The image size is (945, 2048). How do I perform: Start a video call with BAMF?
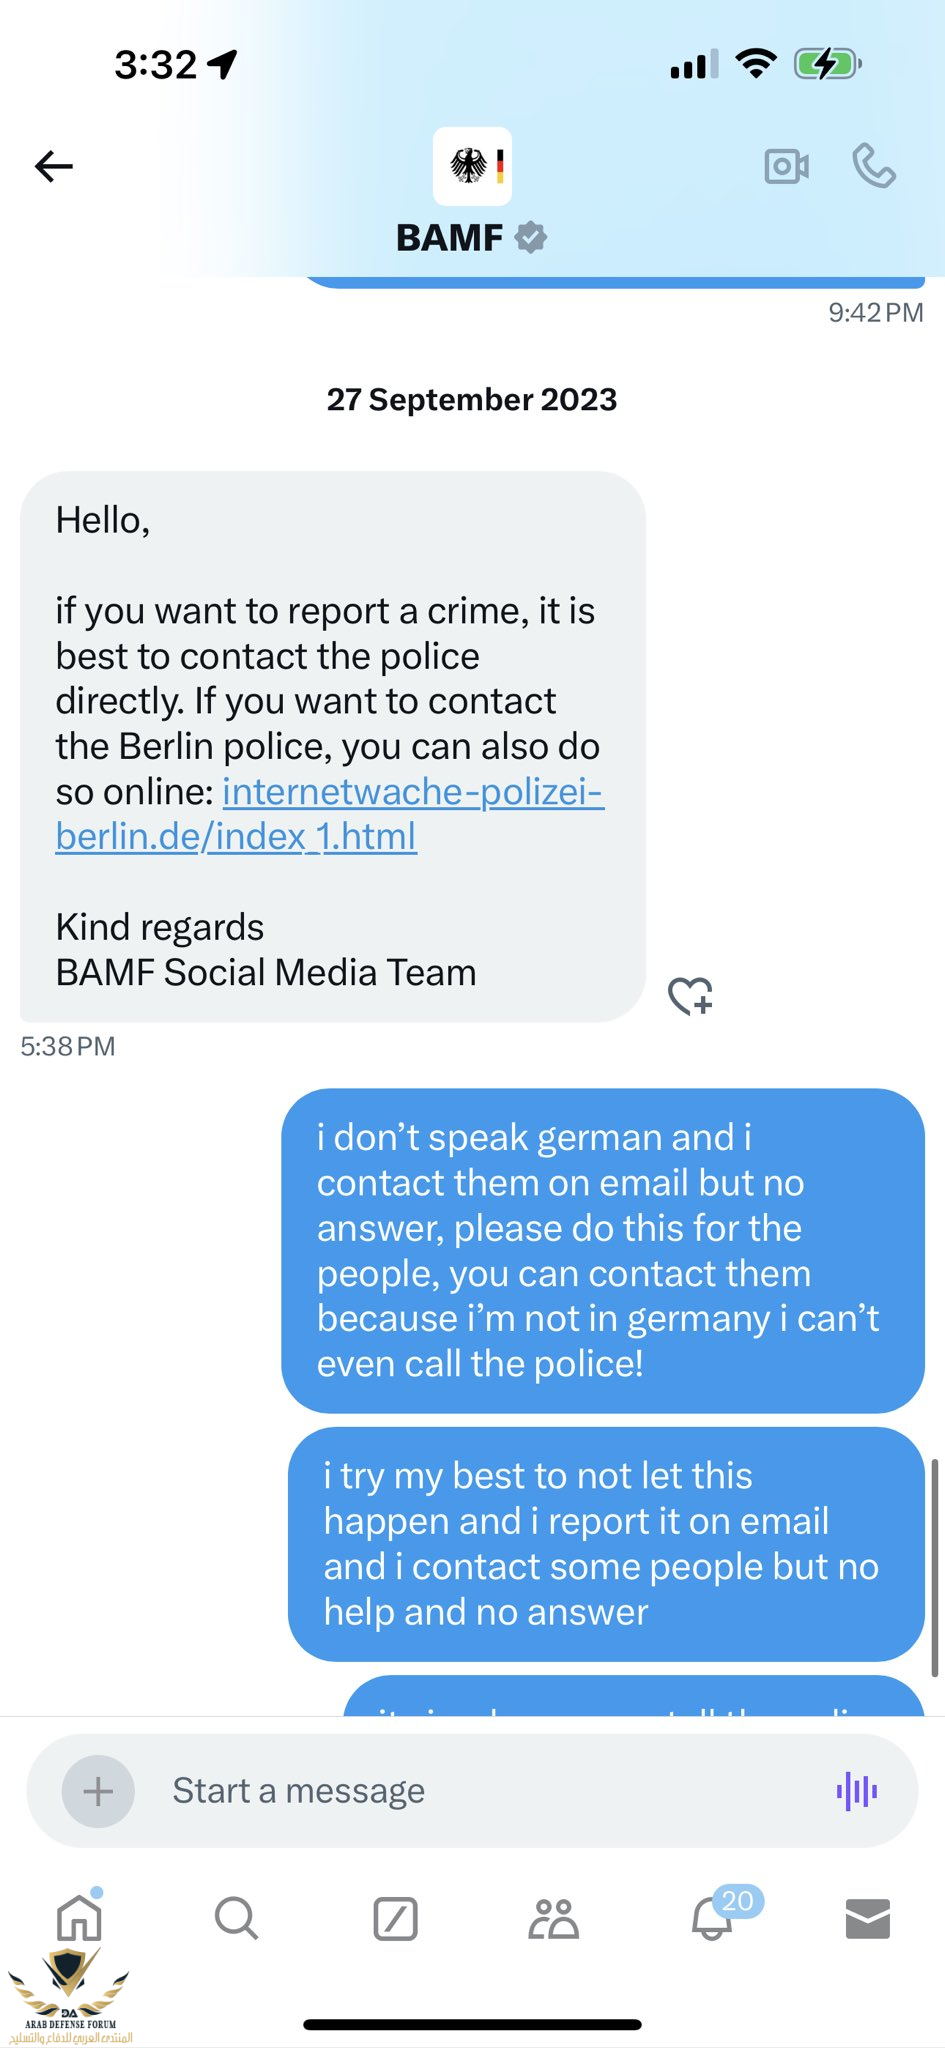pyautogui.click(x=787, y=166)
